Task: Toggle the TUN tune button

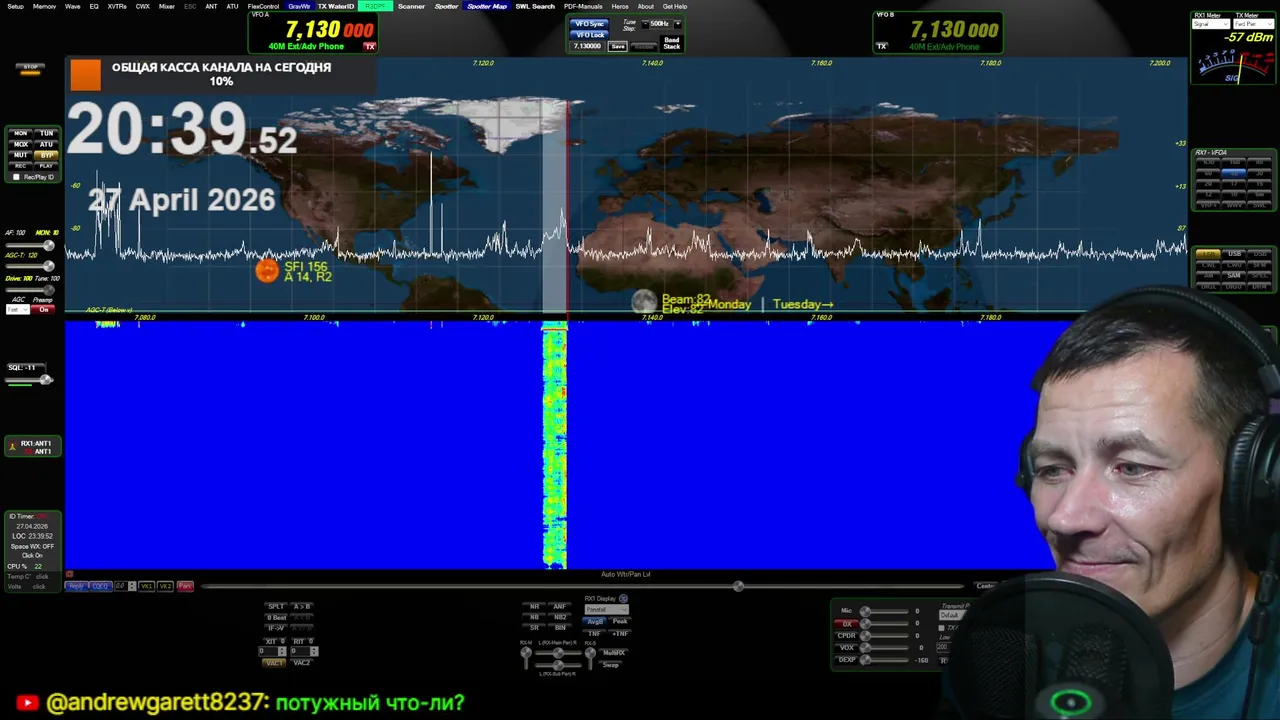Action: point(46,133)
